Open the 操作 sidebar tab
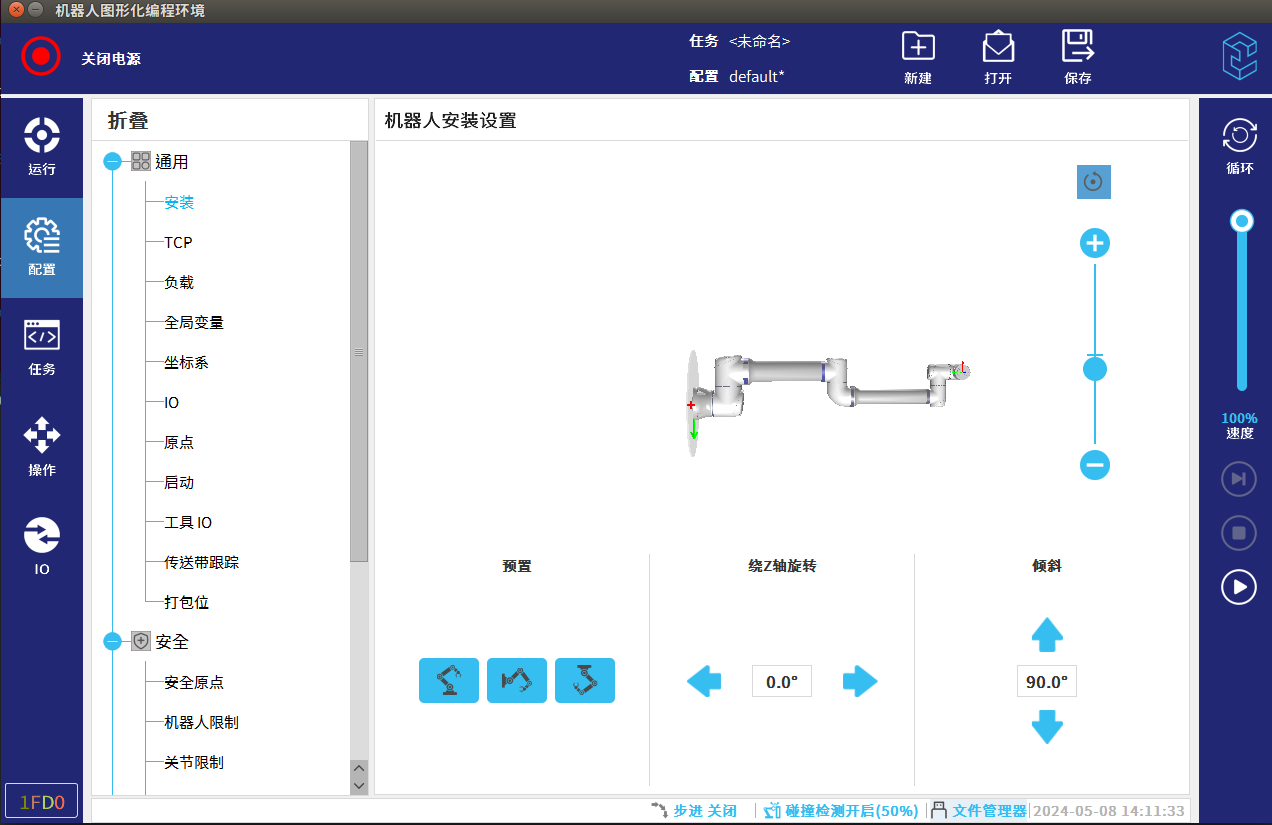This screenshot has width=1272, height=825. pos(42,447)
